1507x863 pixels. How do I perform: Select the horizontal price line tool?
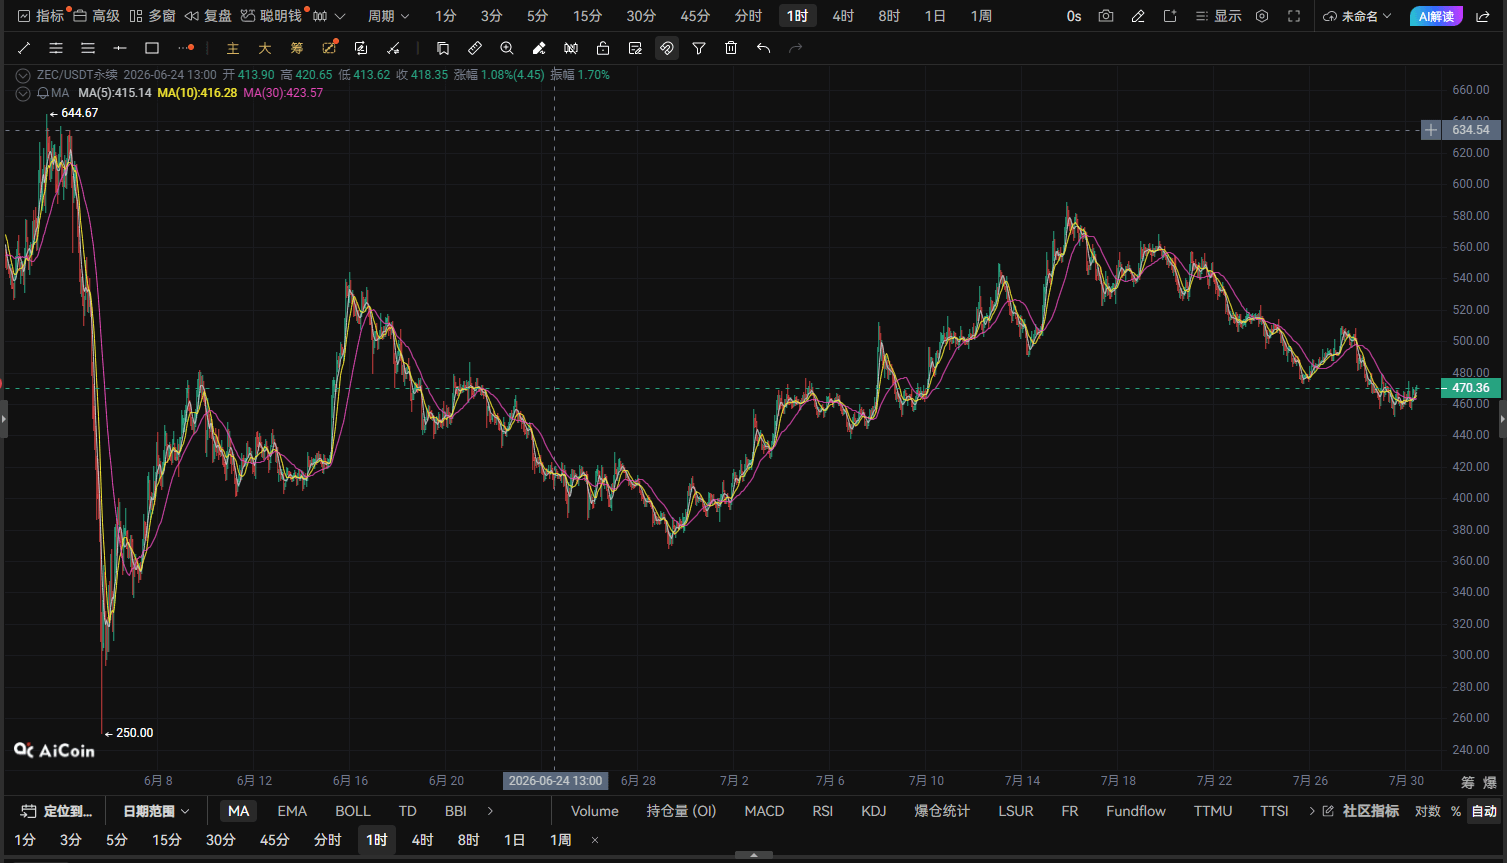(x=120, y=48)
